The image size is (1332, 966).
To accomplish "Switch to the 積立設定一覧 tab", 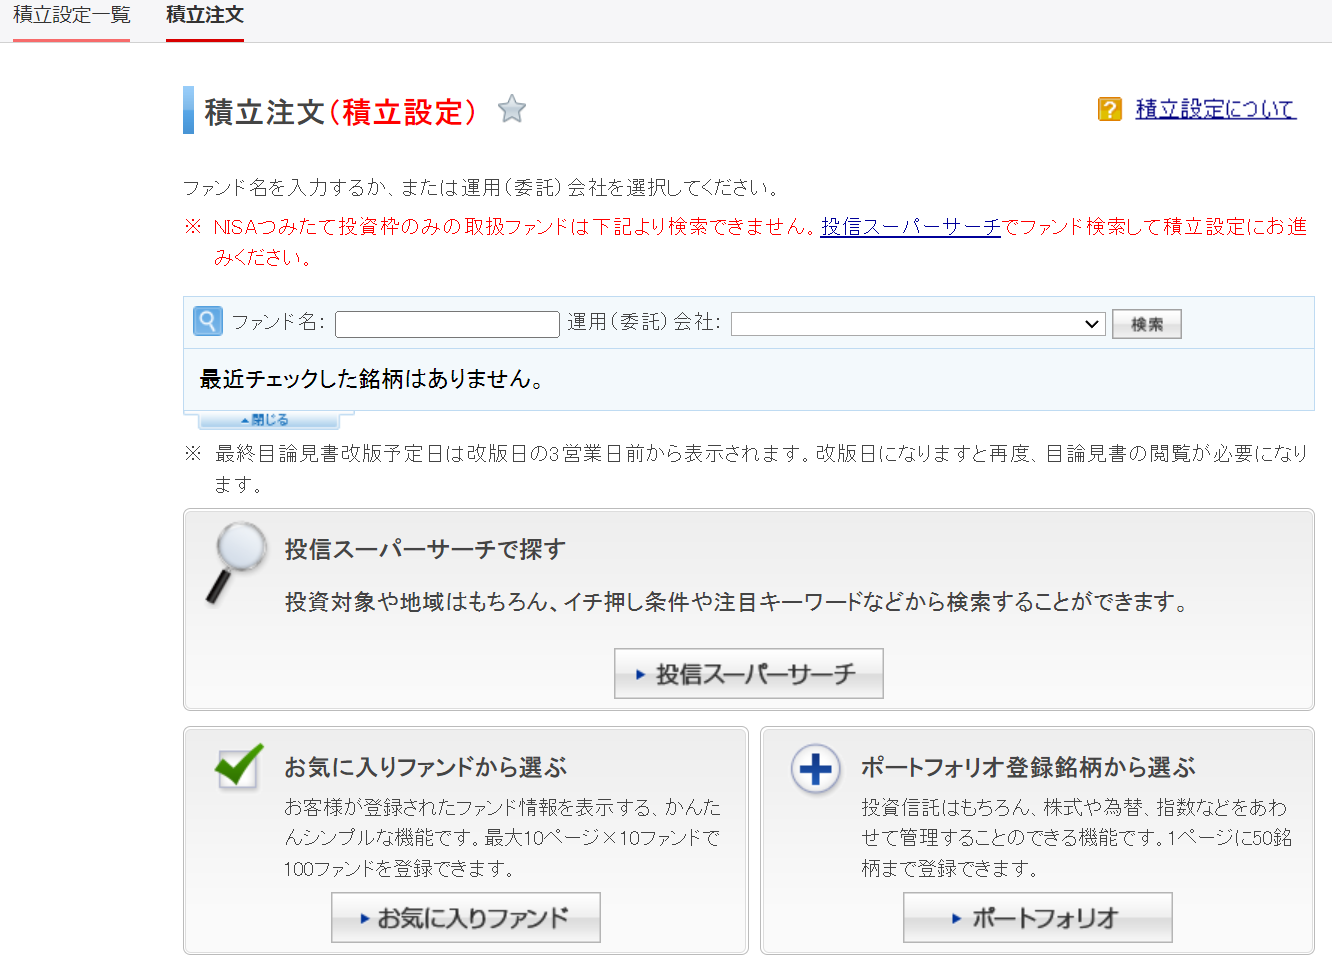I will point(71,16).
